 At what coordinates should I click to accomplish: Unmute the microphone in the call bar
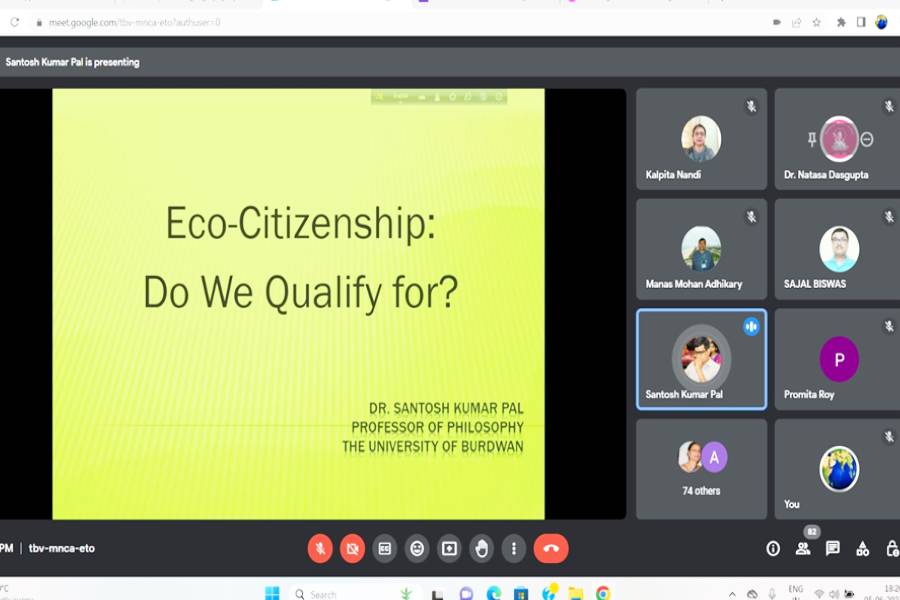click(320, 548)
